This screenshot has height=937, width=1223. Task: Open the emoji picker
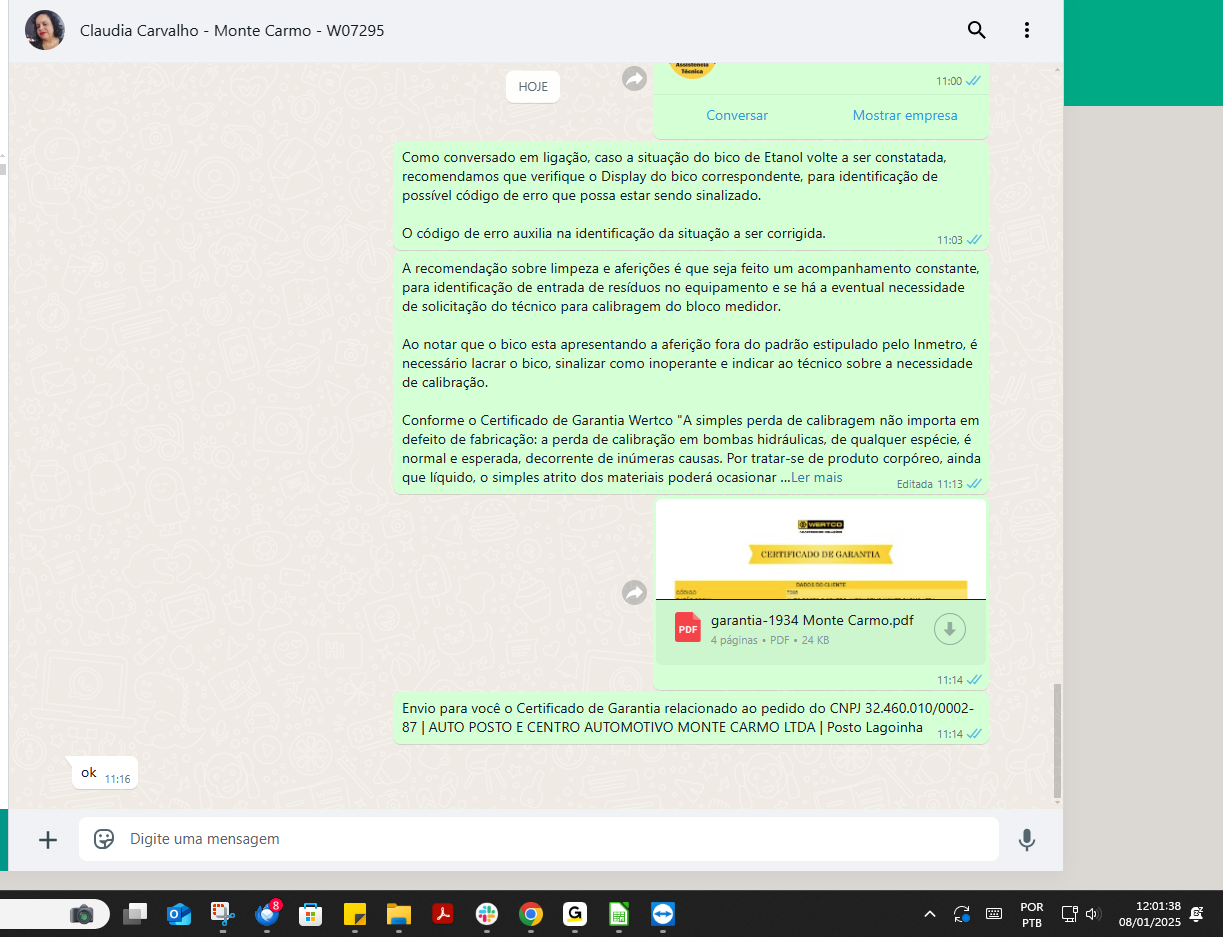click(x=103, y=839)
